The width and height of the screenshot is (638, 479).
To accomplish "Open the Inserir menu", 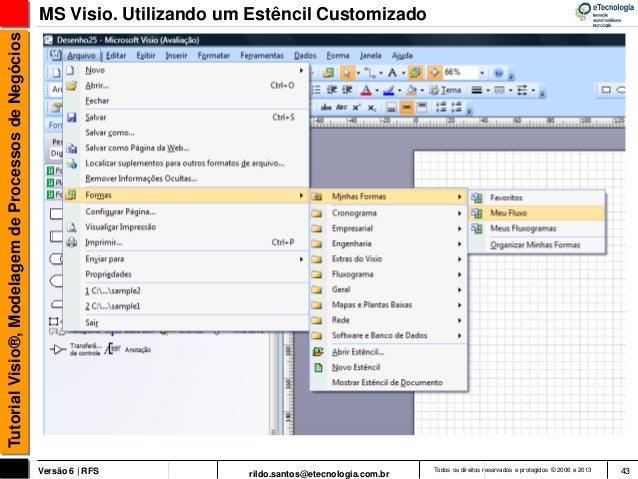I will (176, 56).
